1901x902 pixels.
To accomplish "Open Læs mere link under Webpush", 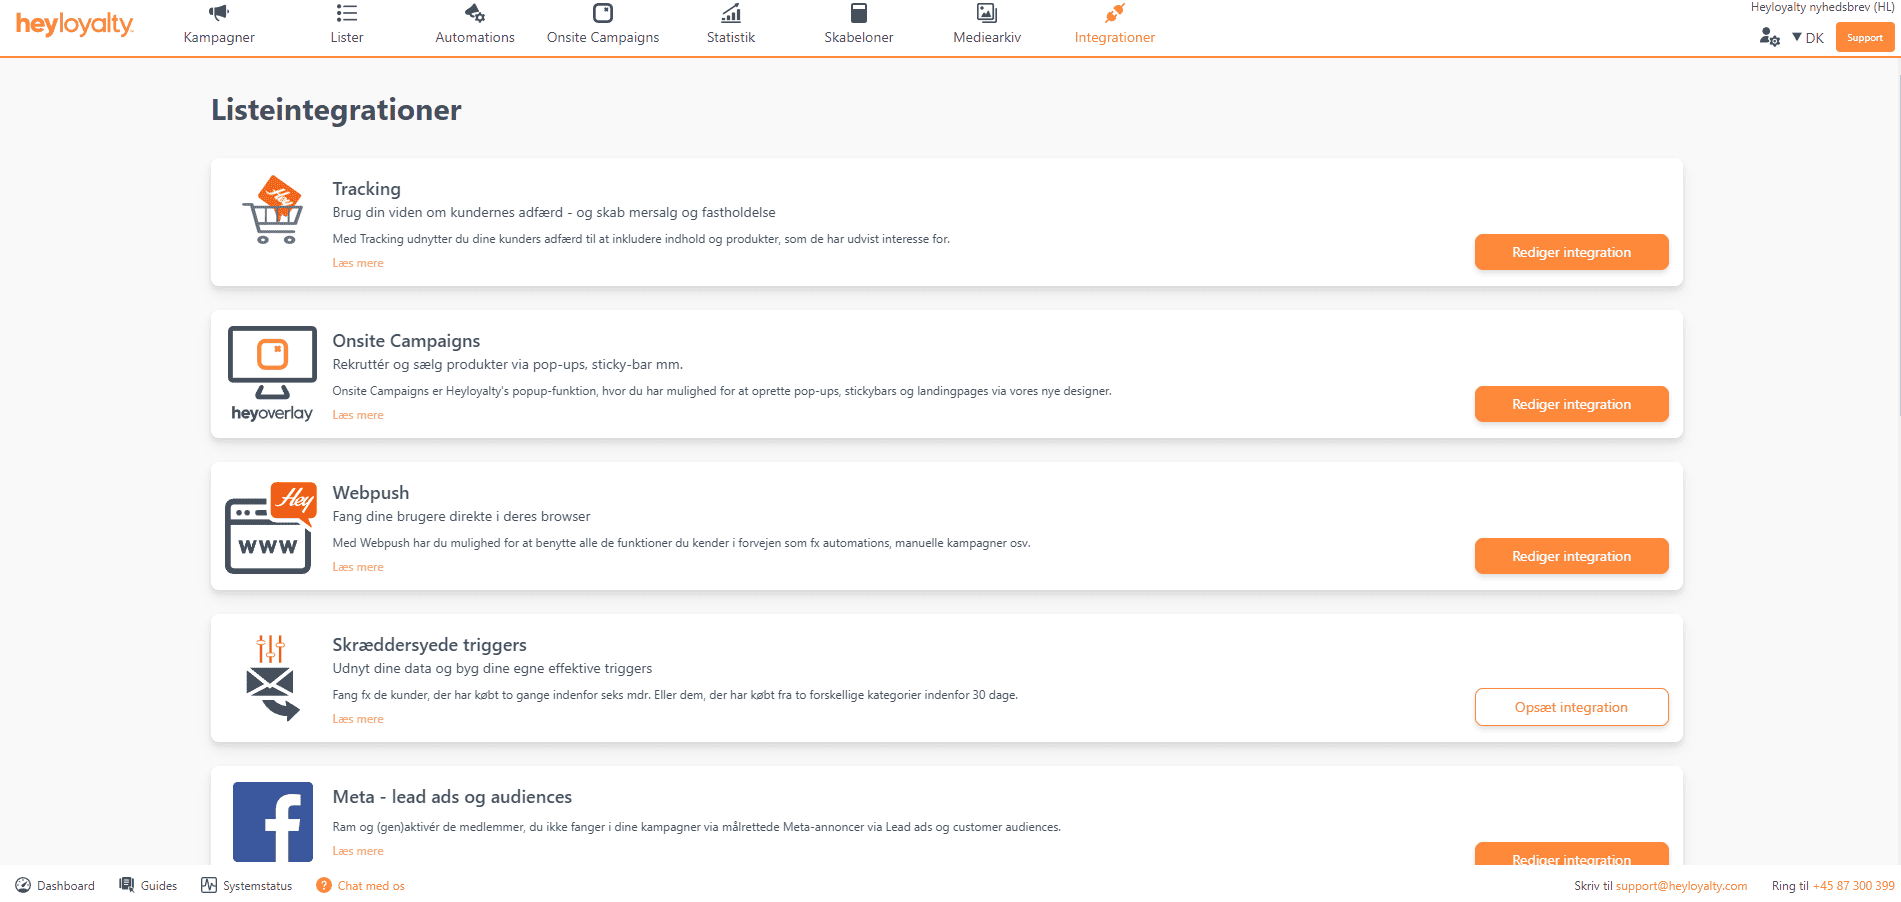I will coord(358,567).
